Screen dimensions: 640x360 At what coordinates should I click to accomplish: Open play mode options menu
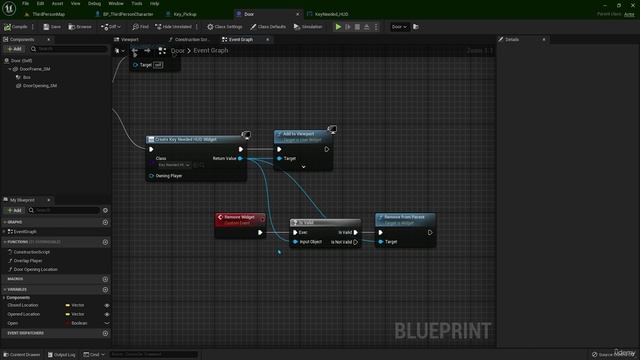click(x=376, y=27)
